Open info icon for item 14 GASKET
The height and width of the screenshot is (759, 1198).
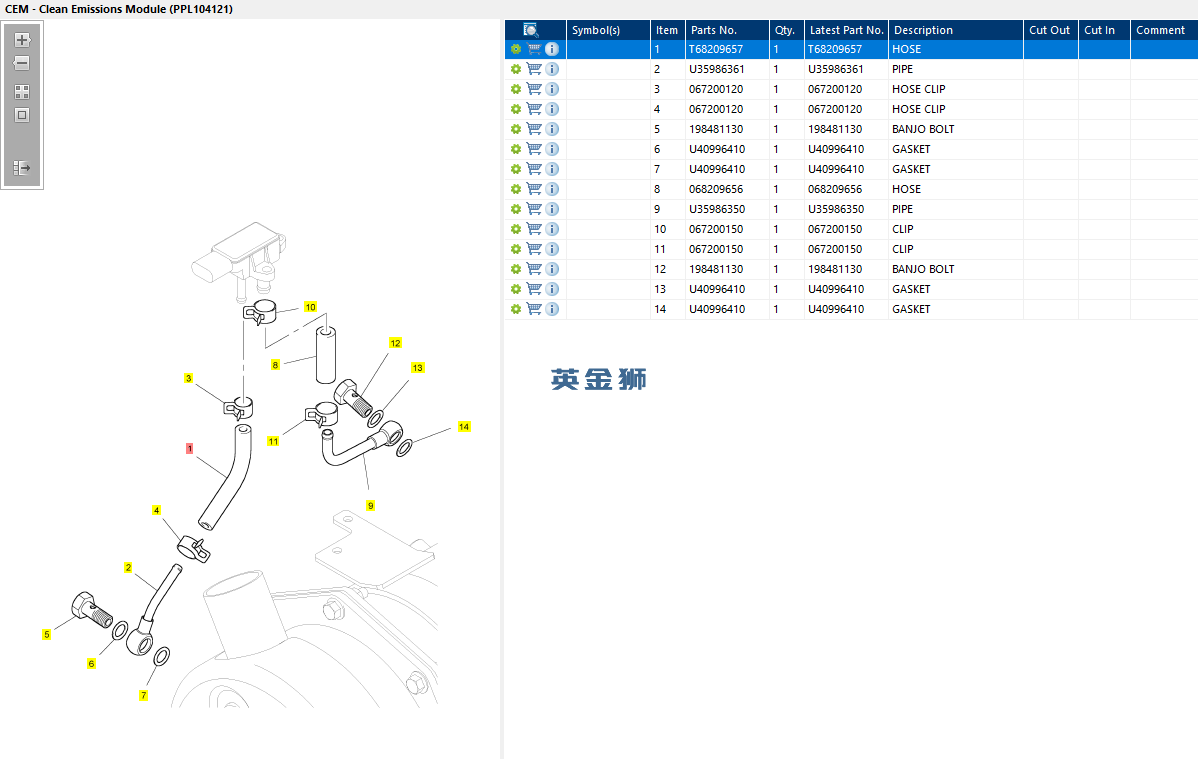[552, 309]
